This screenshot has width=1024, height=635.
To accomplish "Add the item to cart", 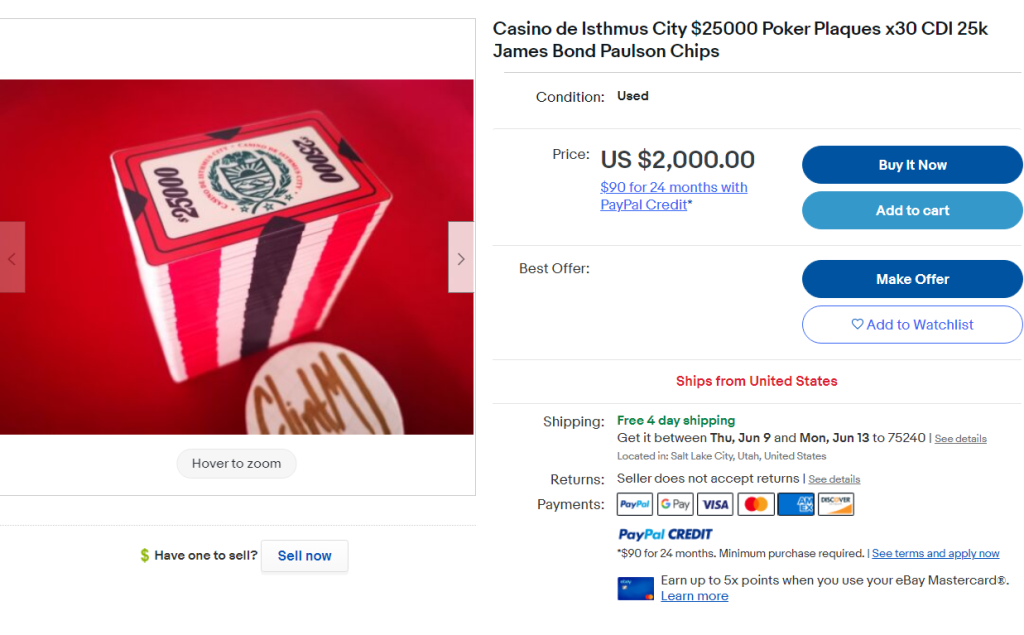I will tap(912, 210).
